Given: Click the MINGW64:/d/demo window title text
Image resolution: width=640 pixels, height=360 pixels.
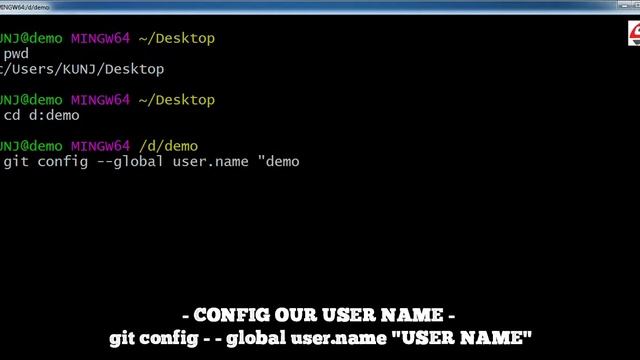Looking at the screenshot, I should click(x=24, y=7).
